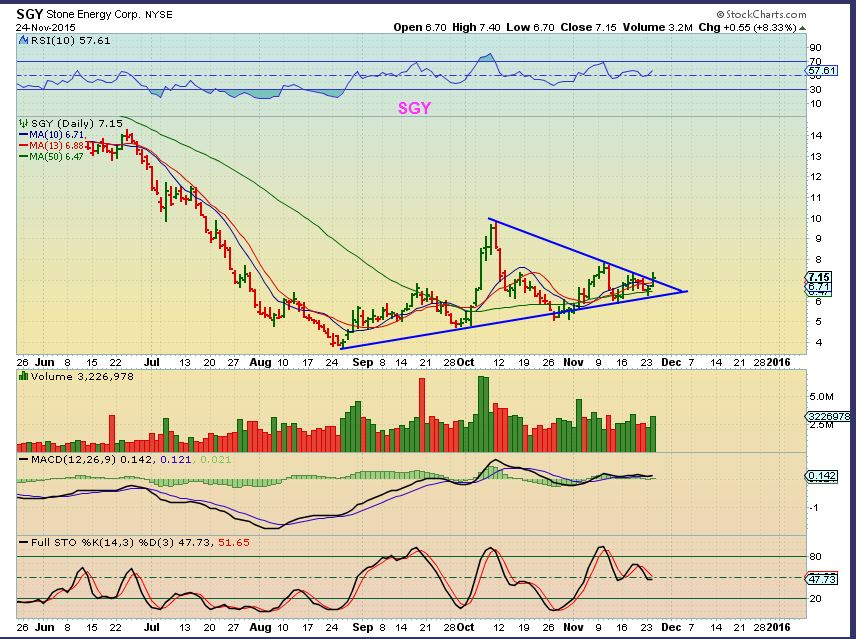Click the 2.5M volume axis label
The width and height of the screenshot is (856, 639).
821,425
